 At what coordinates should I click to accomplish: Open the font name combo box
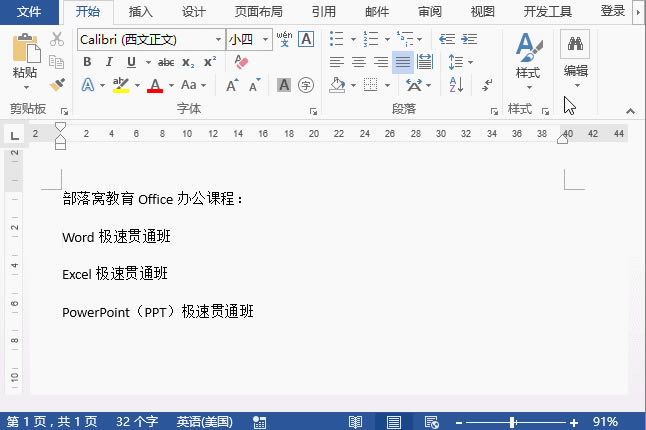click(x=151, y=40)
